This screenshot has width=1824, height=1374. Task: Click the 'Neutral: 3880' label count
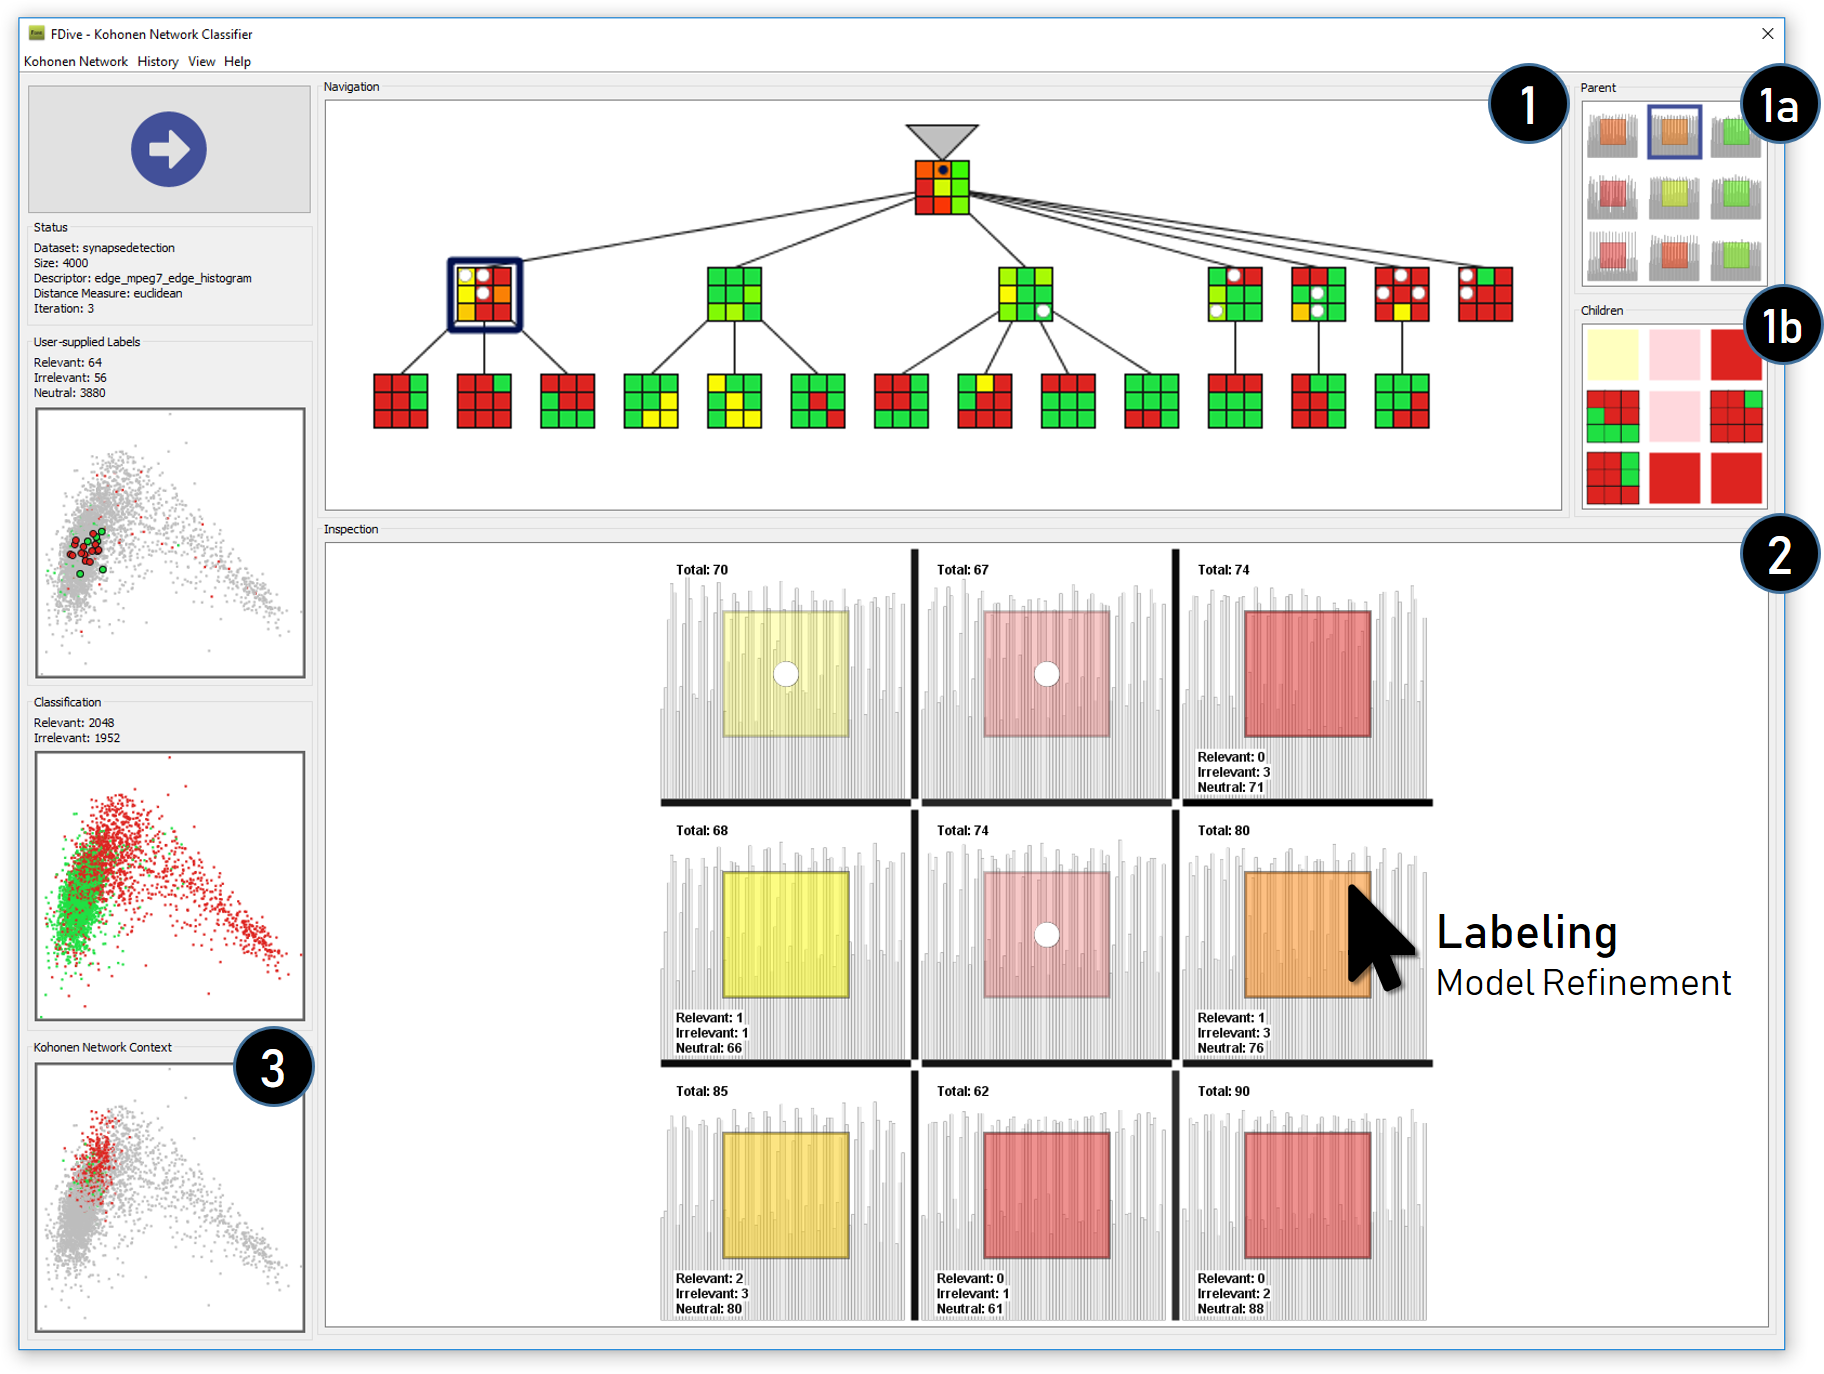tap(69, 393)
